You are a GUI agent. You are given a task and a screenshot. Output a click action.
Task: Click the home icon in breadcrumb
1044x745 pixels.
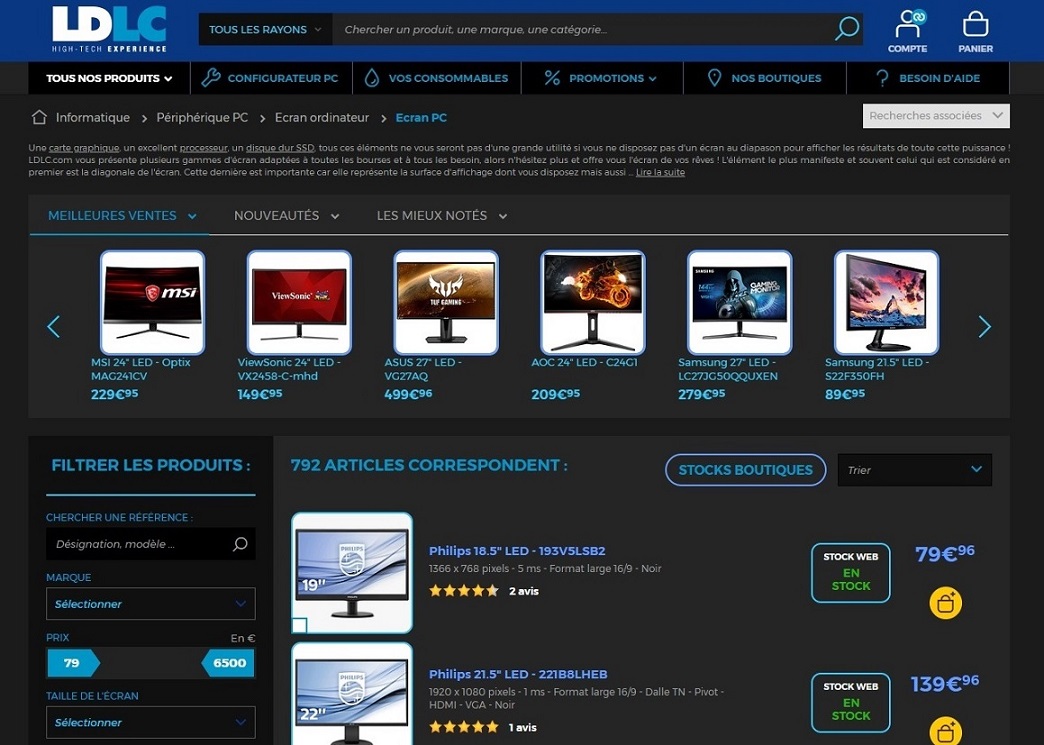point(39,117)
